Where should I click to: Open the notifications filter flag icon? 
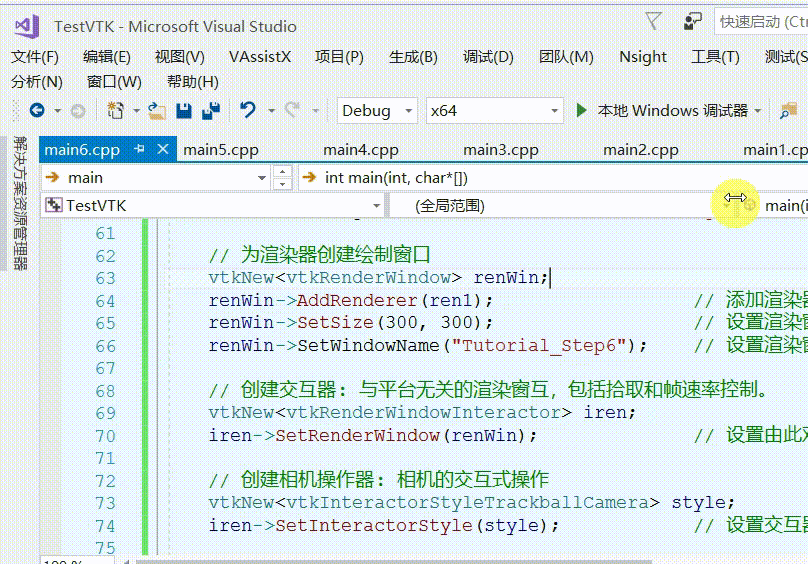(653, 21)
